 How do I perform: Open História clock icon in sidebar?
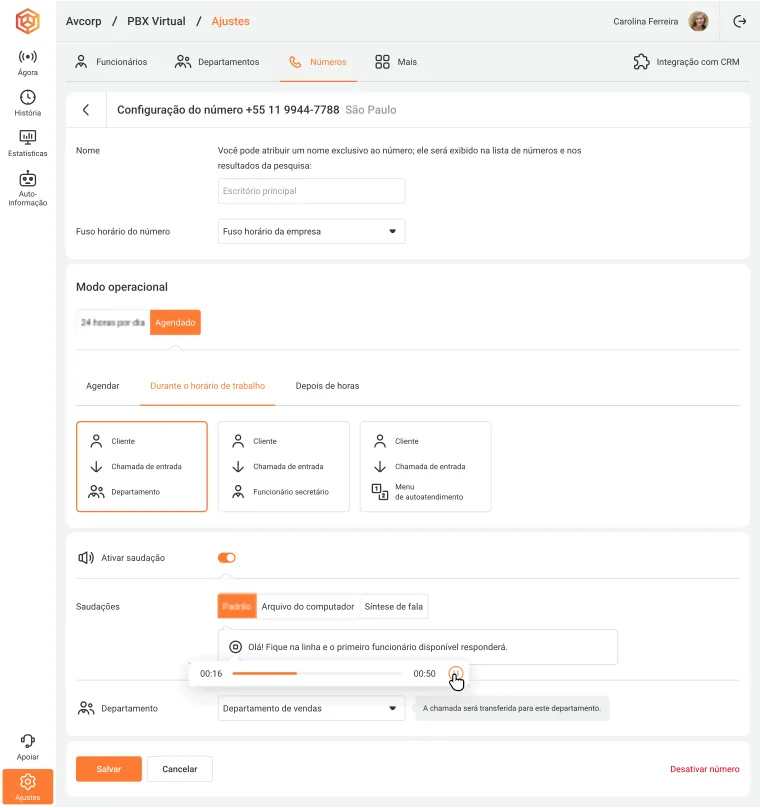(28, 97)
